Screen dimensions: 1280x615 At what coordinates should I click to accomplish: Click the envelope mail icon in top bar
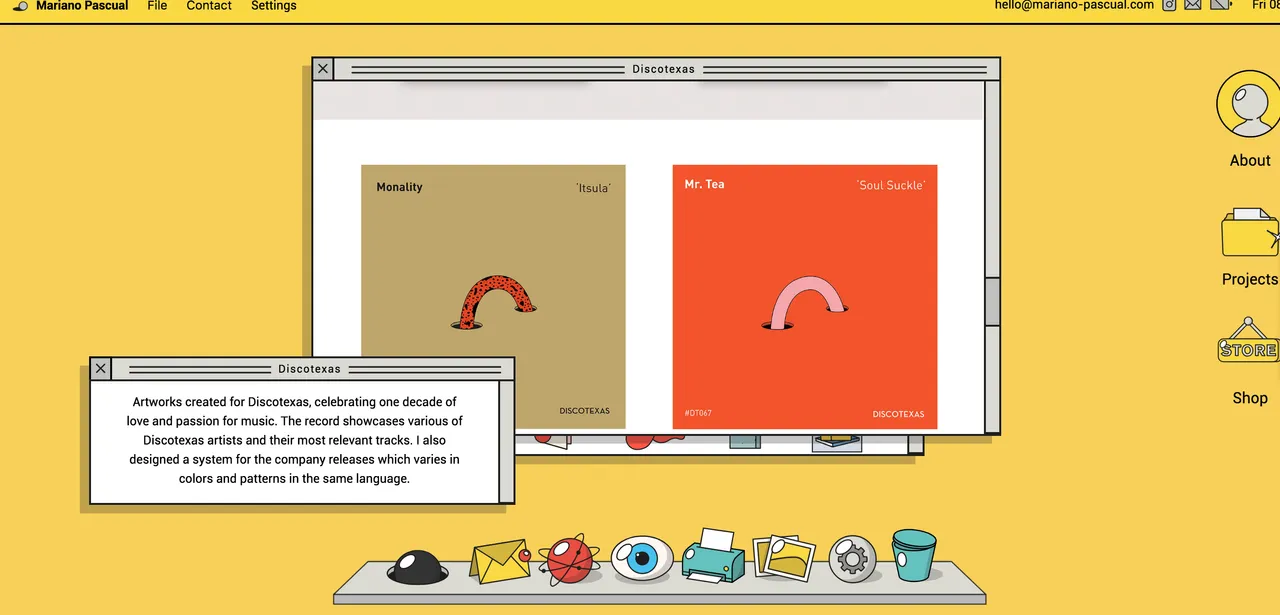[1193, 5]
